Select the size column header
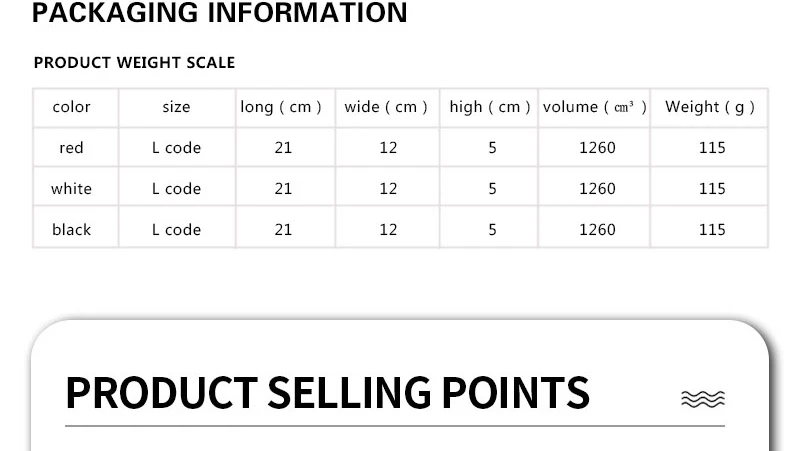800x451 pixels. click(177, 107)
